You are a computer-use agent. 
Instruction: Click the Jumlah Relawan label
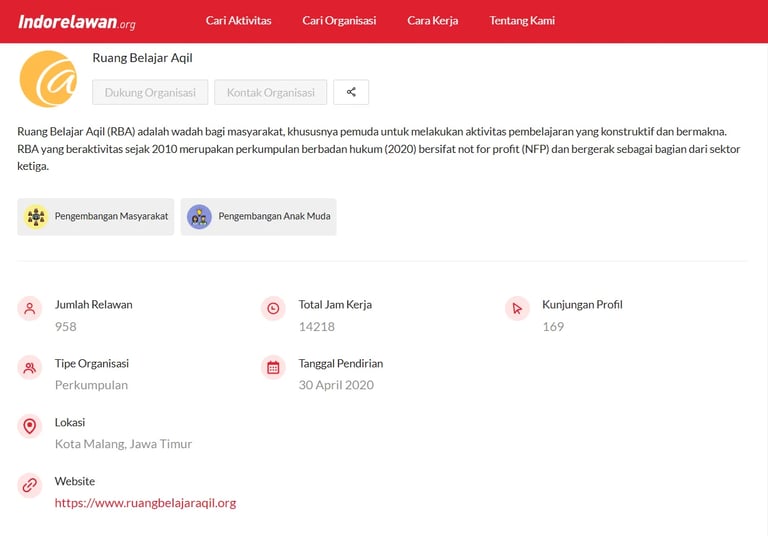pyautogui.click(x=94, y=305)
